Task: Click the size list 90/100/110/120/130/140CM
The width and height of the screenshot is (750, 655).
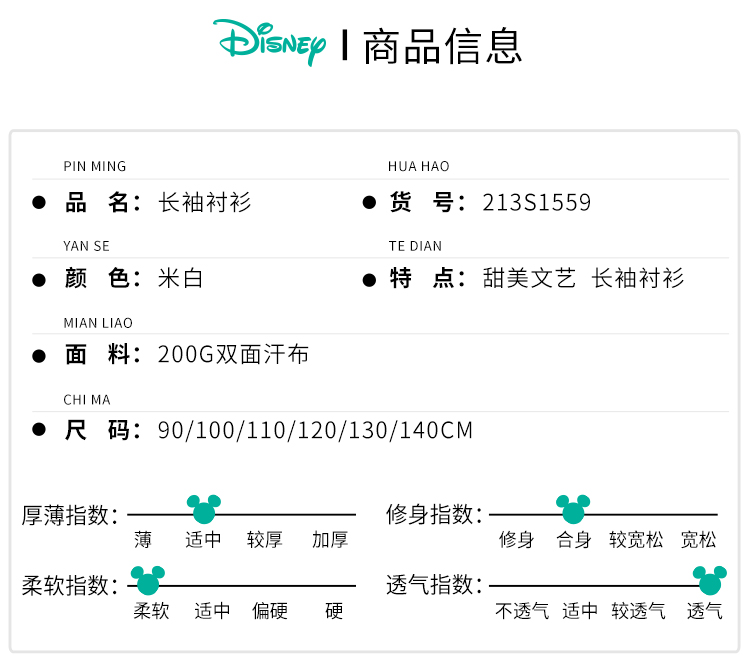Action: pyautogui.click(x=315, y=430)
